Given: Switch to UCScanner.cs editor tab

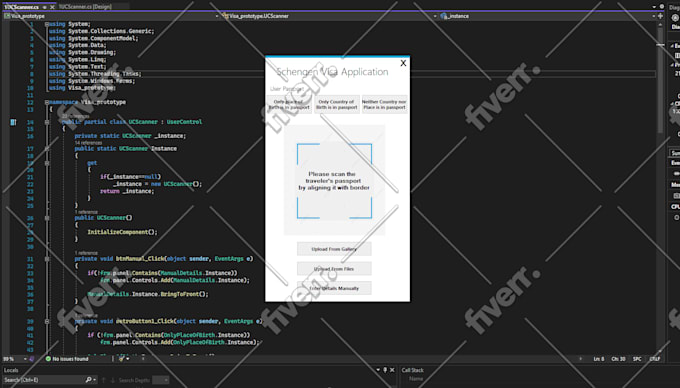Looking at the screenshot, I should 22,7.
